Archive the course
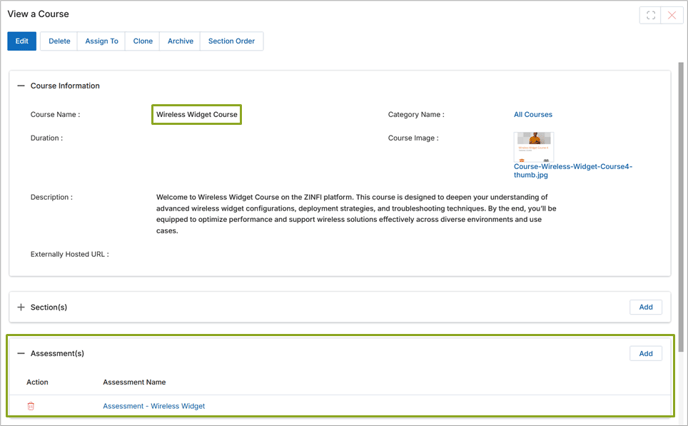This screenshot has width=688, height=426. (180, 41)
